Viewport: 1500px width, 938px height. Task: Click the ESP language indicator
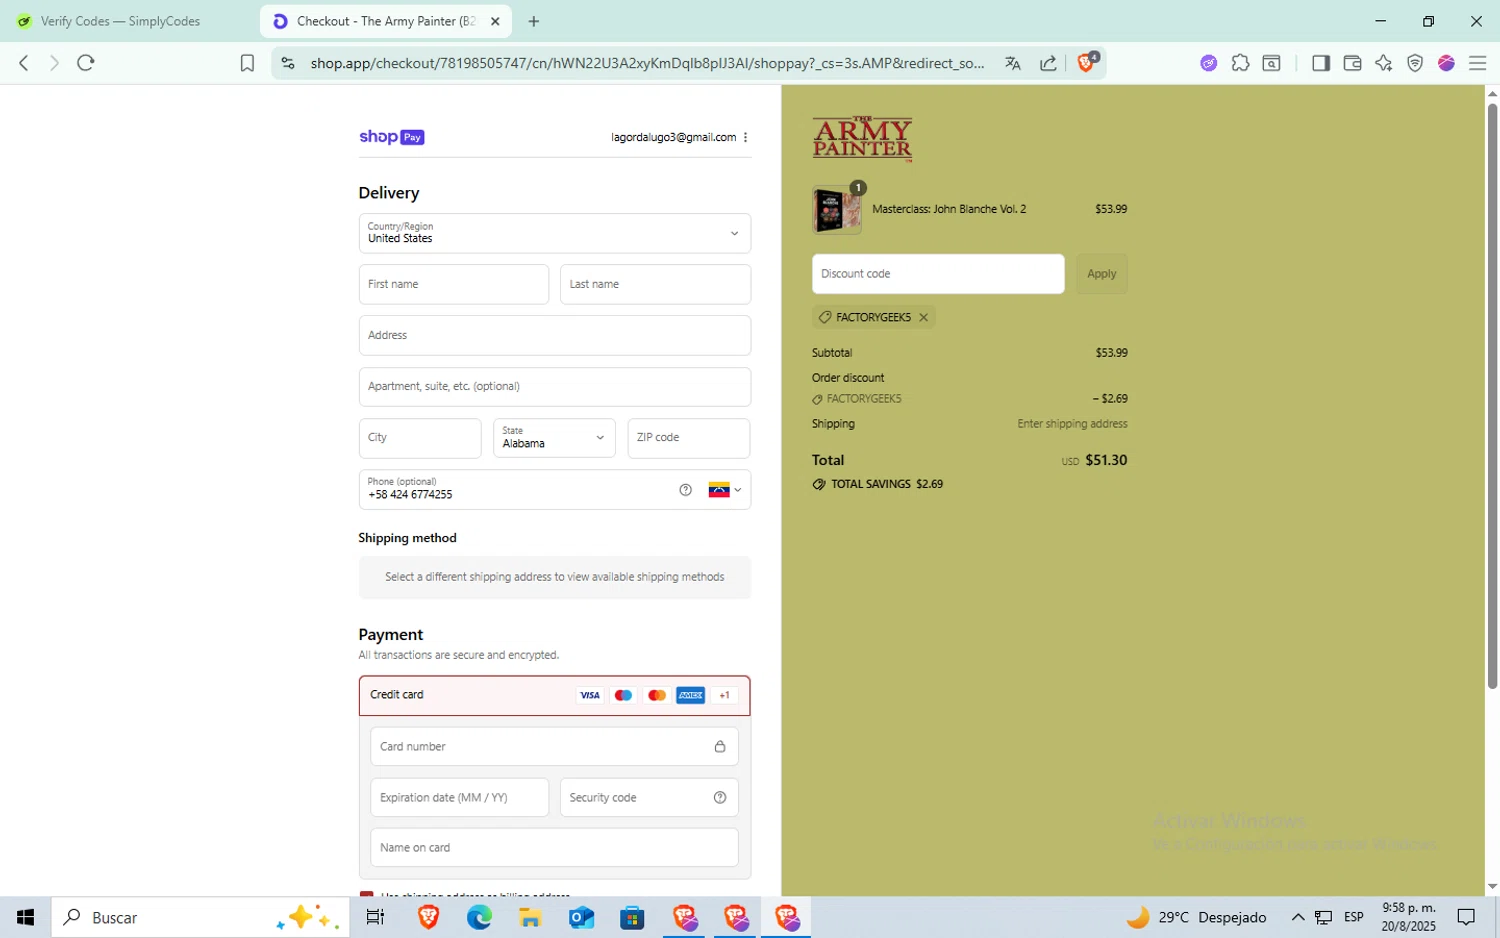[x=1354, y=917]
